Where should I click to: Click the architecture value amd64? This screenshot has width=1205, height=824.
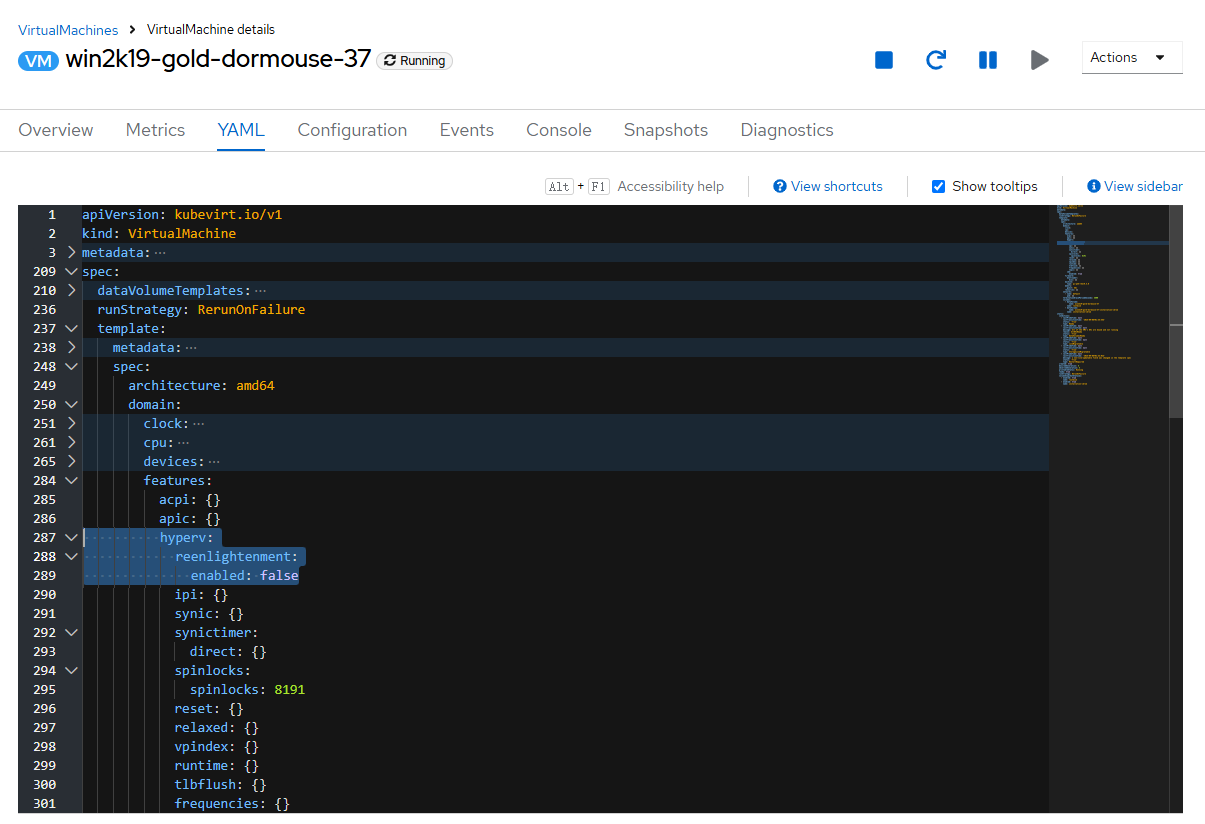tap(255, 385)
